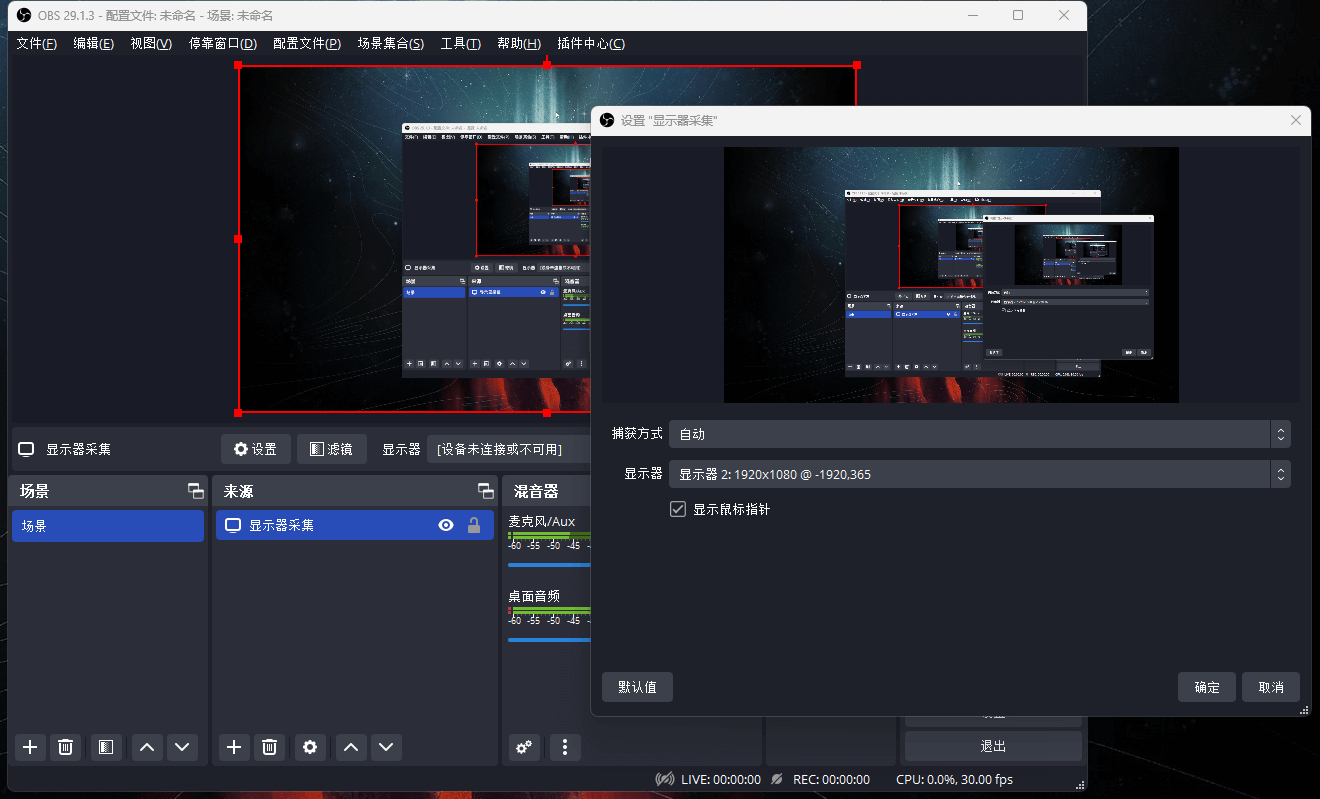
Task: Open scene filters icon in 场景 panel
Action: 106,747
